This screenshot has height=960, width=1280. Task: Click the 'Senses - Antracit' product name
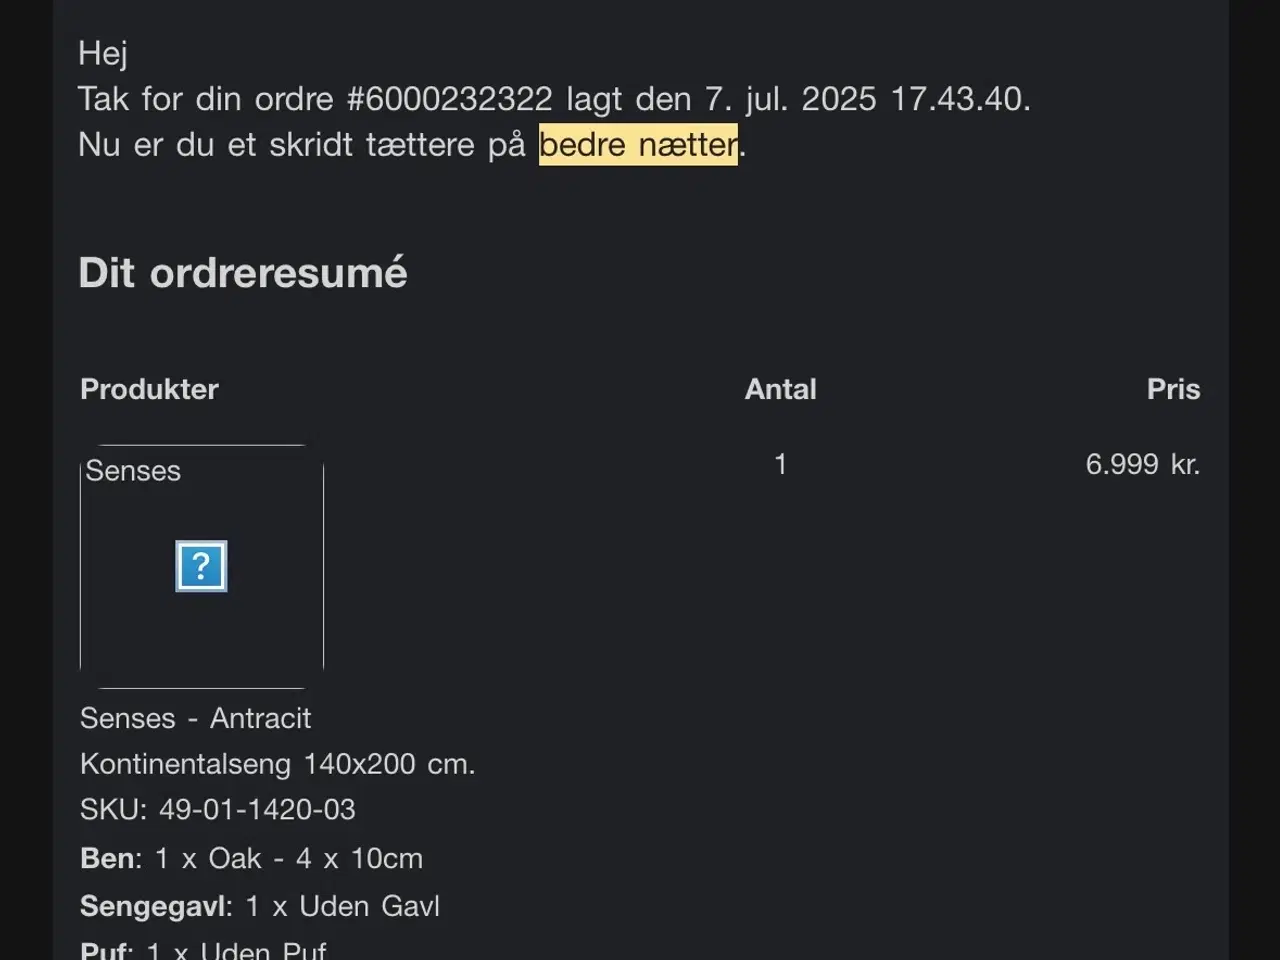(195, 718)
